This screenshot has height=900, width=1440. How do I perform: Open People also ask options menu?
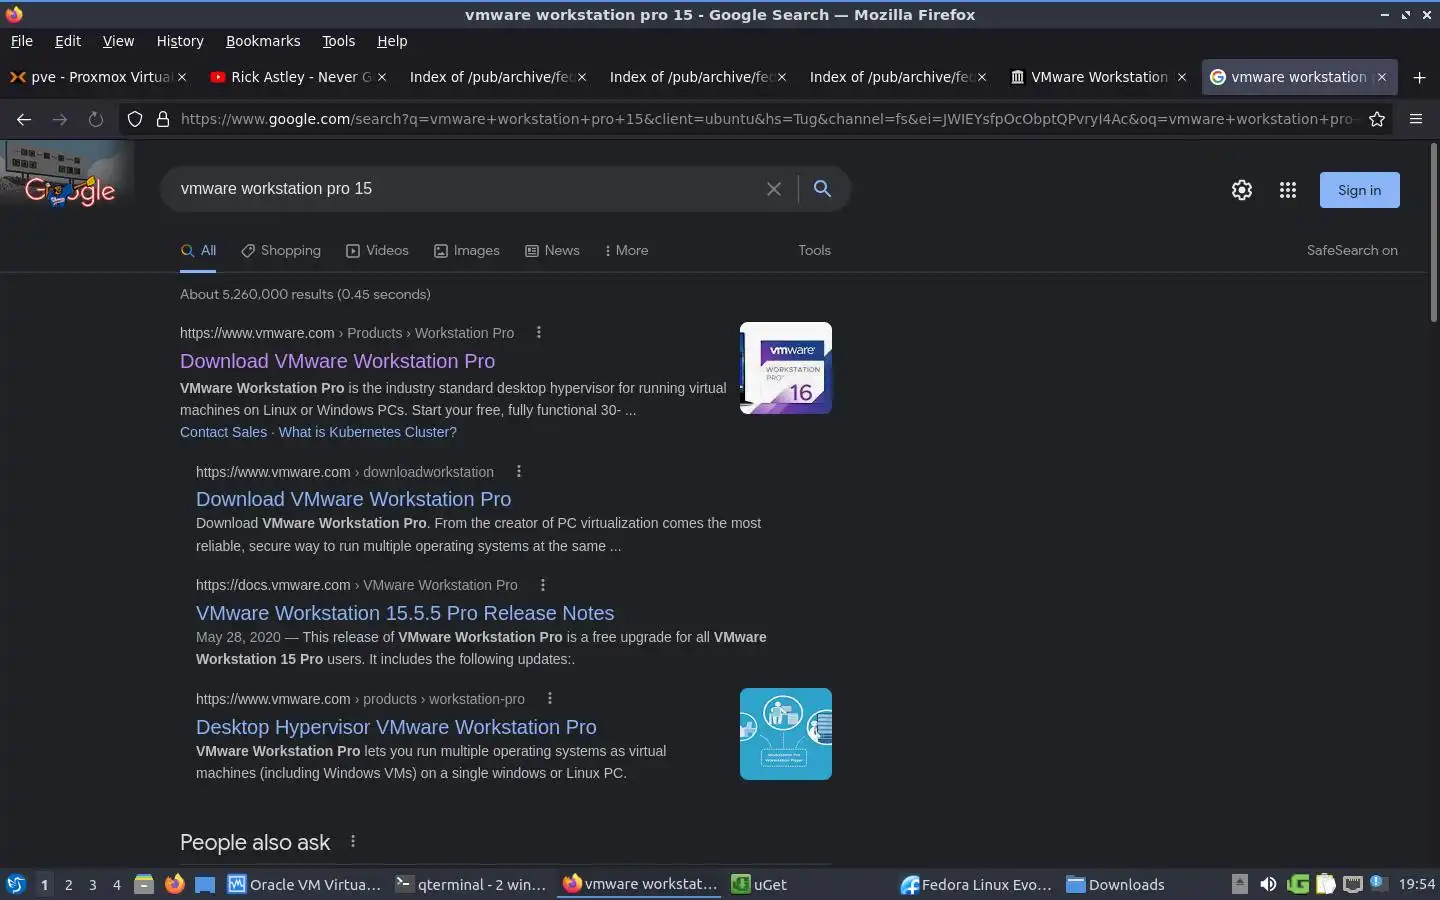coord(353,842)
